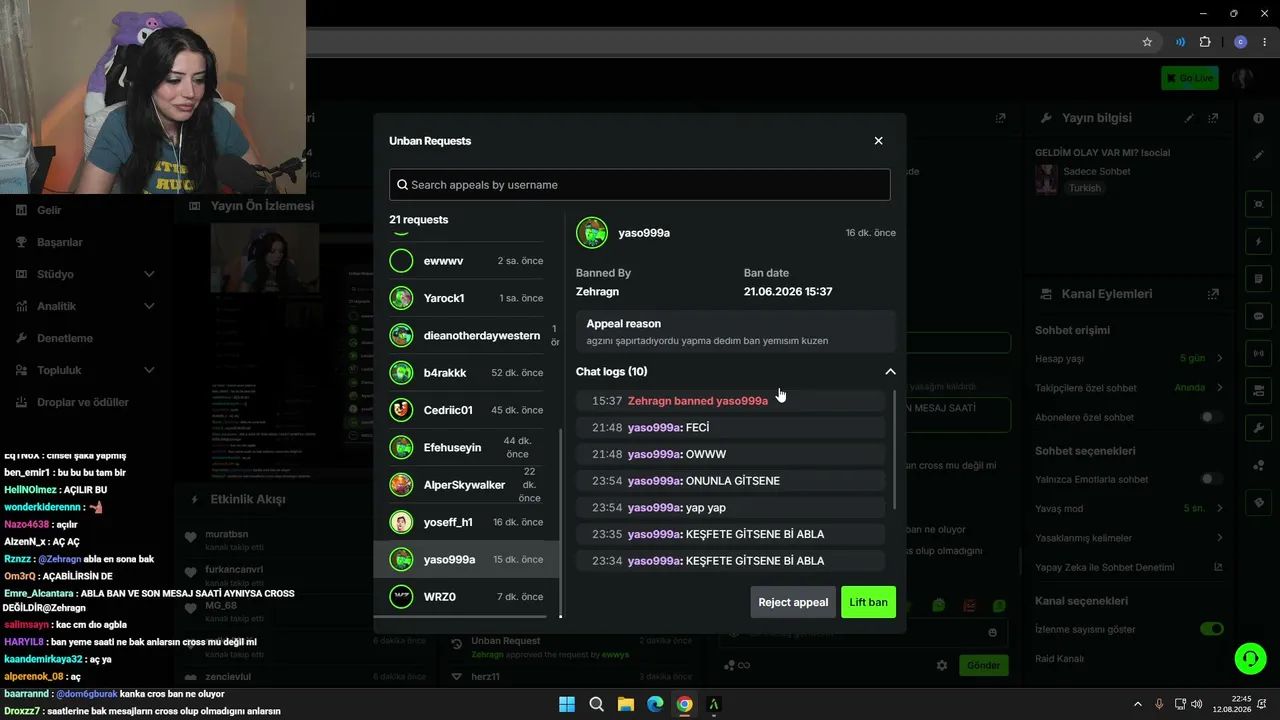Open the Windows Start menu
The image size is (1280, 720).
tap(567, 704)
